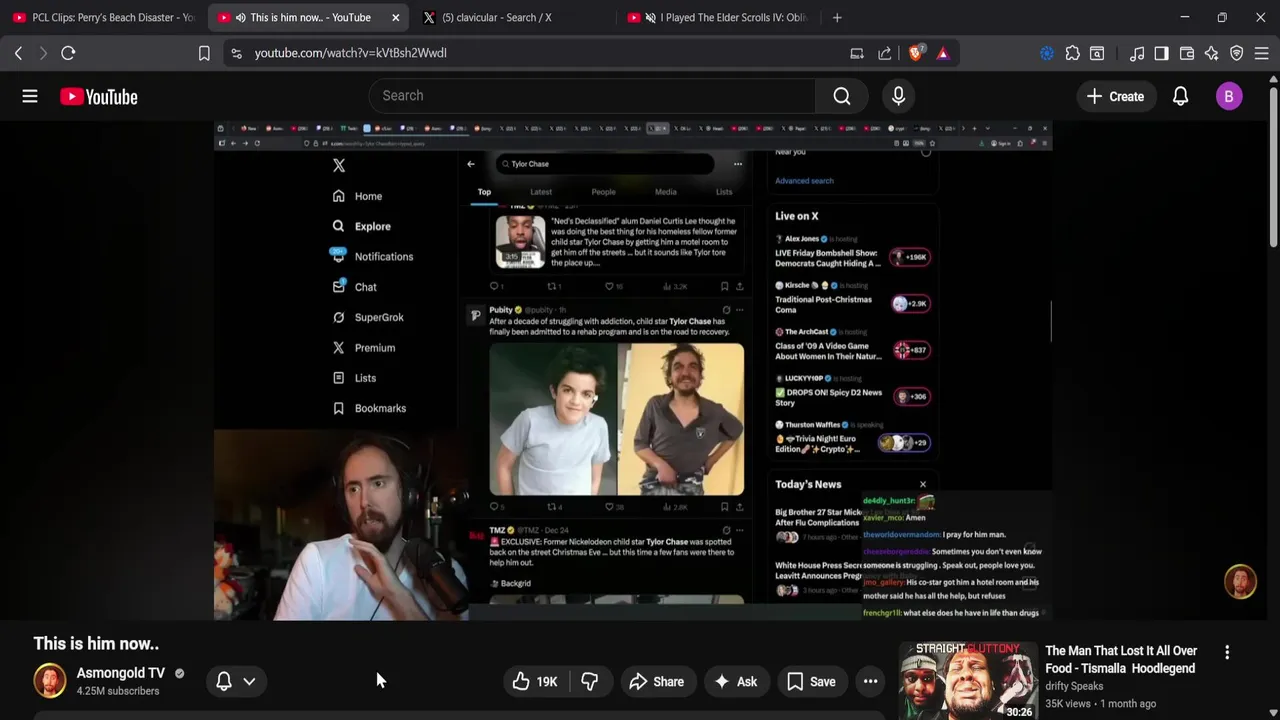This screenshot has width=1280, height=720.
Task: Click the Ask button
Action: [x=735, y=682]
